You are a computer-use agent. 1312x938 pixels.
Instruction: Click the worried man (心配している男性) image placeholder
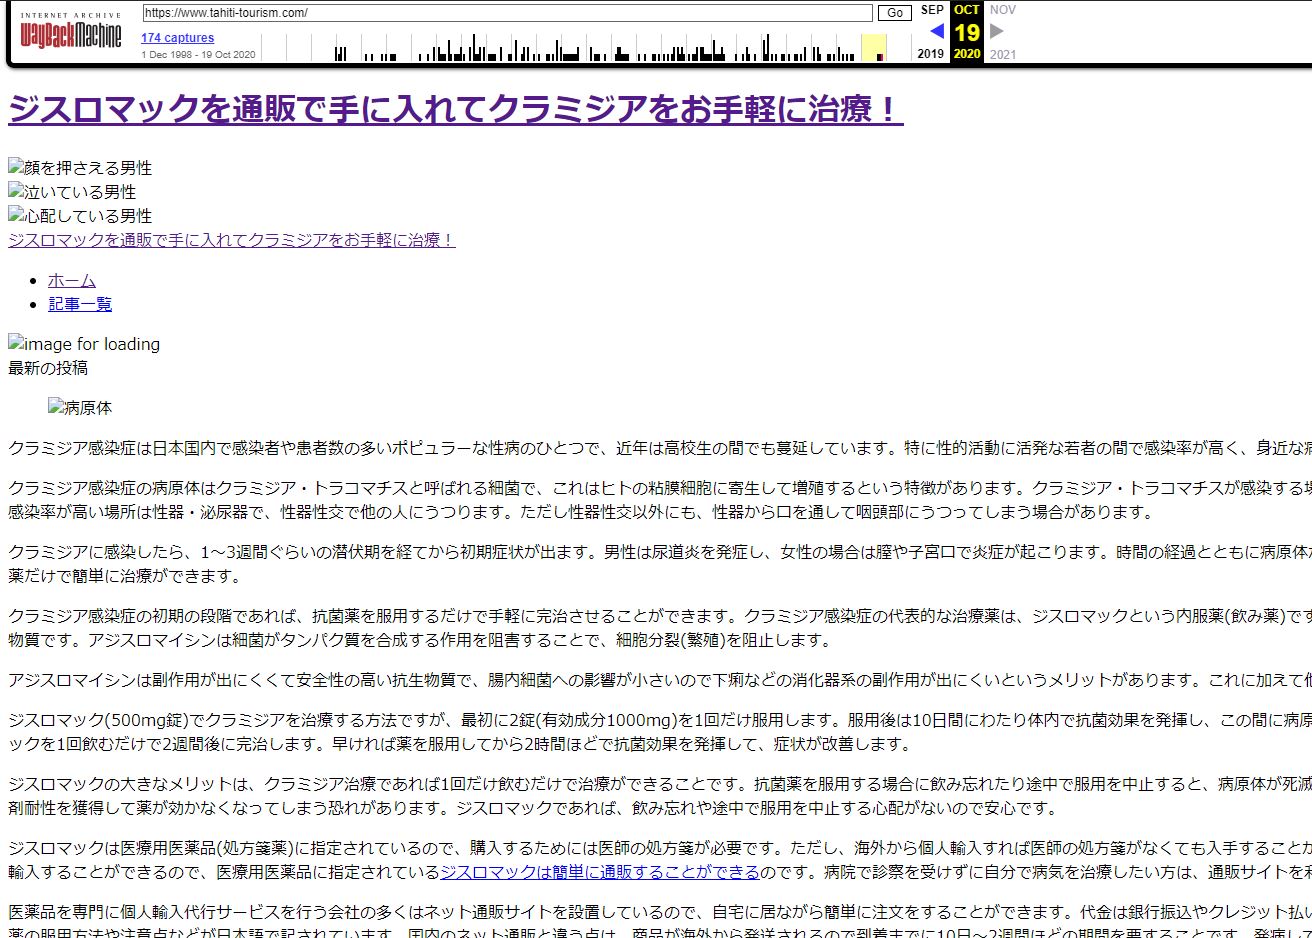(80, 216)
